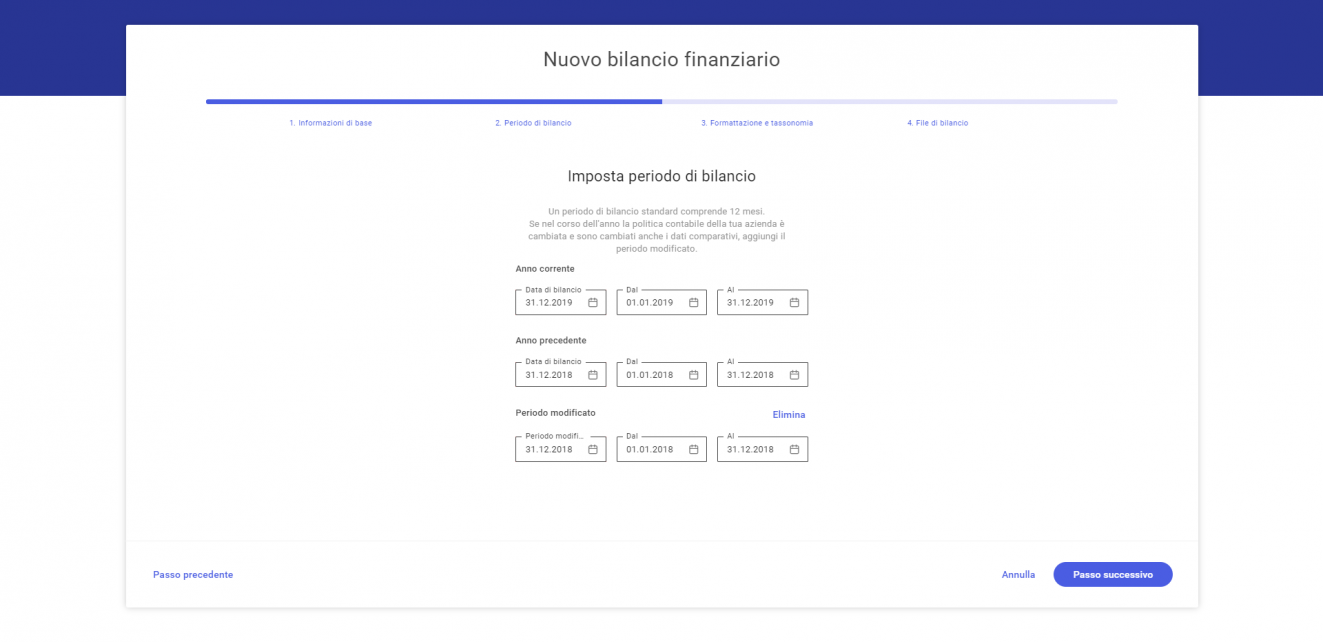Open step 4 File di bilancio
1323x642 pixels.
tap(937, 123)
